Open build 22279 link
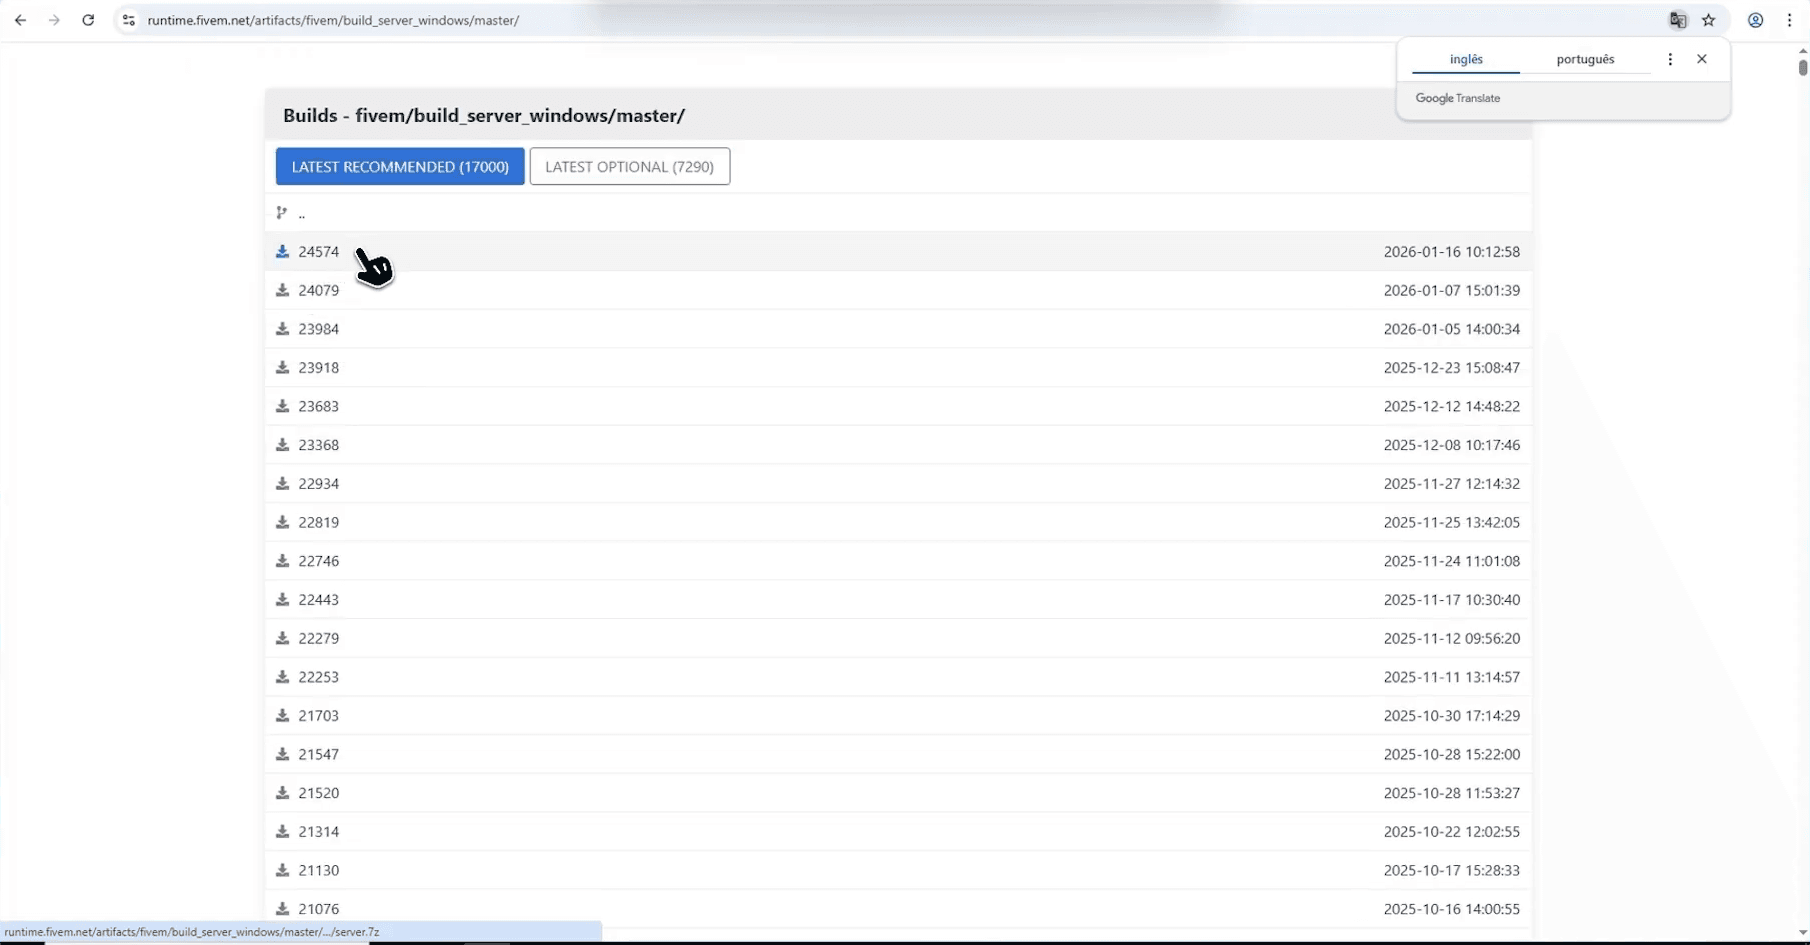Image resolution: width=1810 pixels, height=945 pixels. (x=319, y=638)
